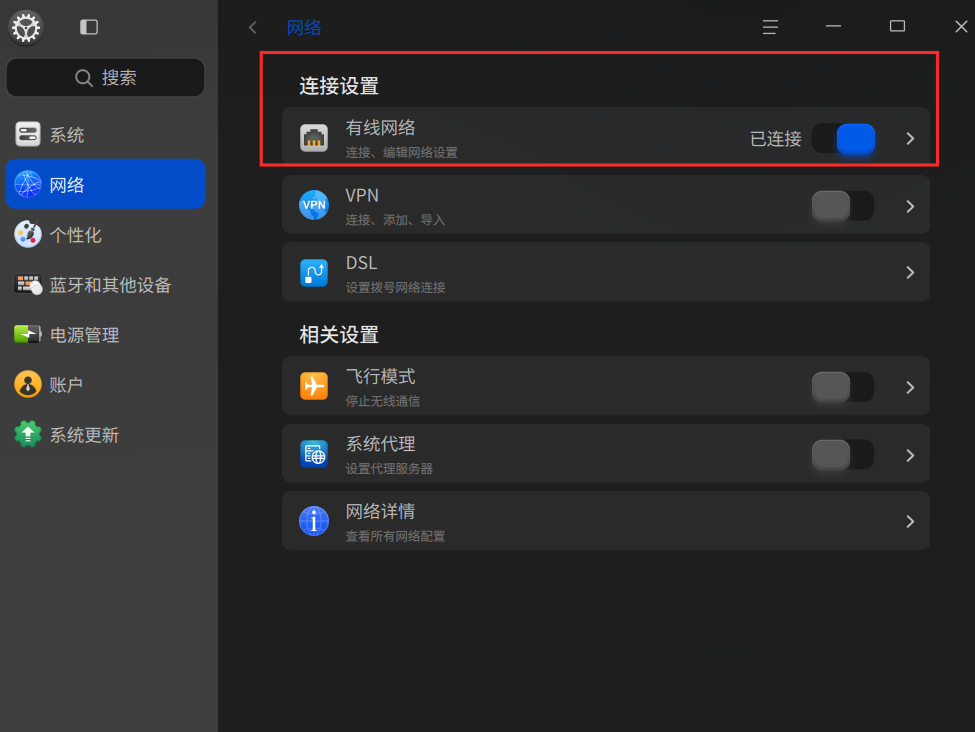This screenshot has width=975, height=732.
Task: Go to 电源管理 in sidebar
Action: (106, 335)
